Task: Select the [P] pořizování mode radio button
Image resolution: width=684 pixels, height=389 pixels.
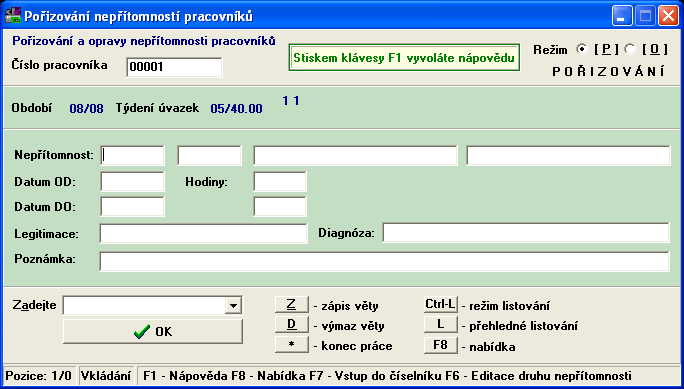Action: [x=581, y=50]
